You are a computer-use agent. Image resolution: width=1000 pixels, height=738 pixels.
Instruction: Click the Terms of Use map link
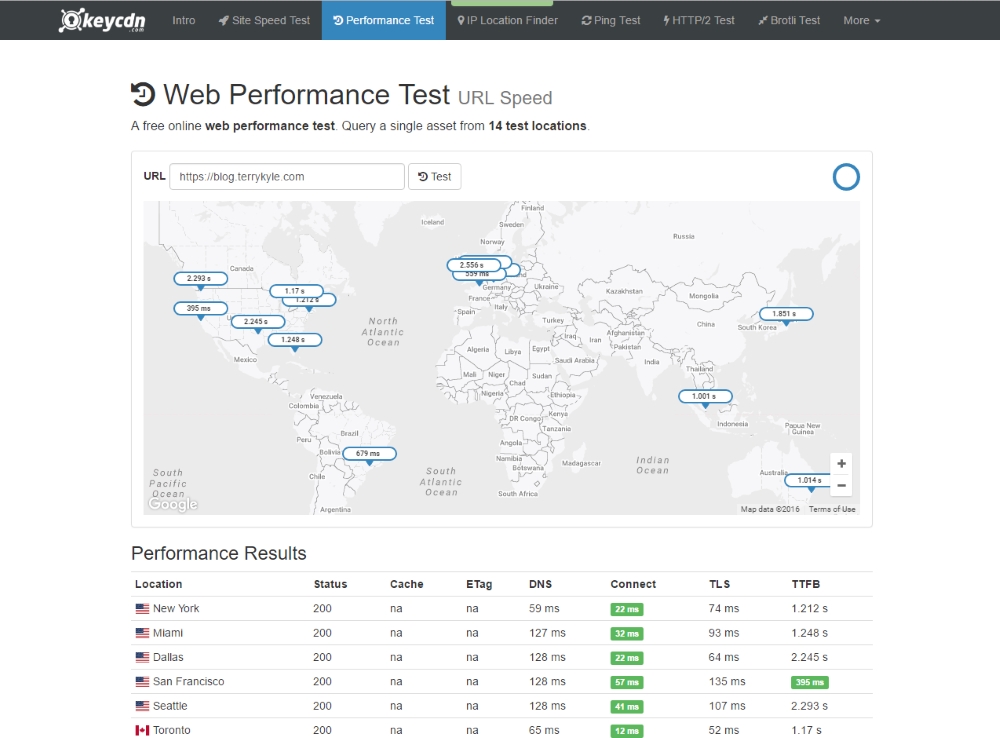click(x=832, y=509)
